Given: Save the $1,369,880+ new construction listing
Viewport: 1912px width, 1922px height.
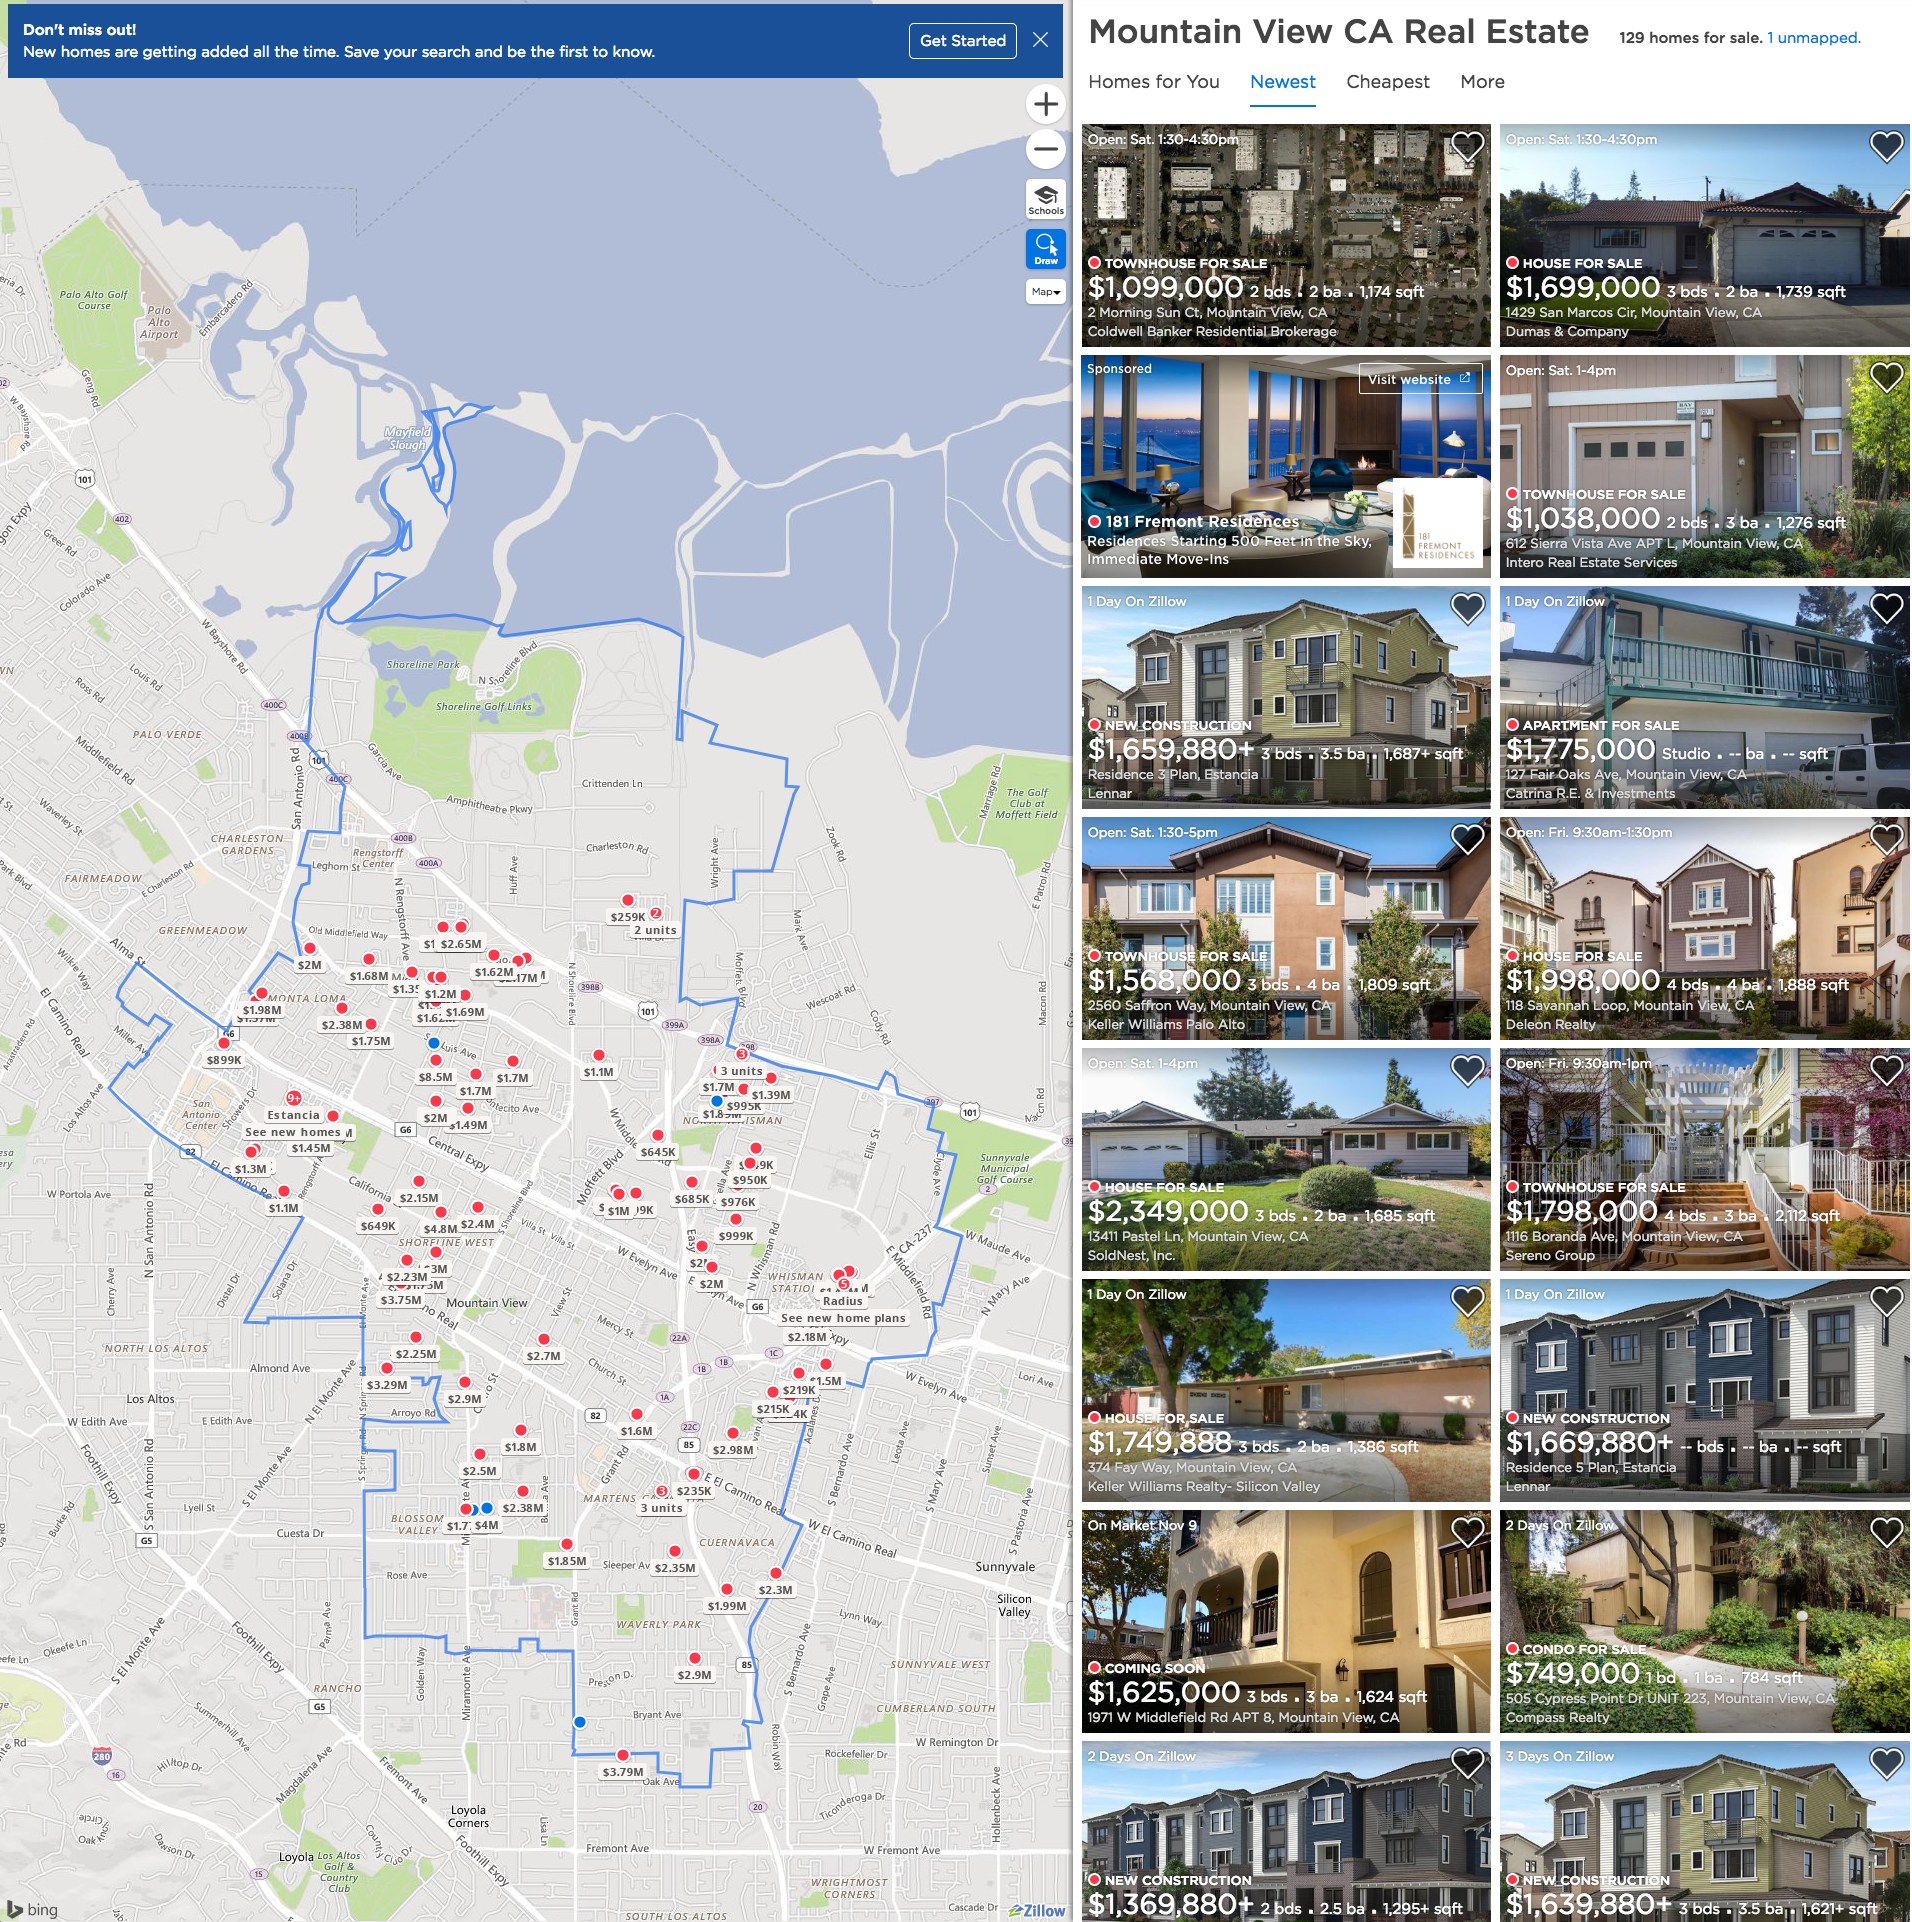Looking at the screenshot, I should [x=1467, y=1763].
